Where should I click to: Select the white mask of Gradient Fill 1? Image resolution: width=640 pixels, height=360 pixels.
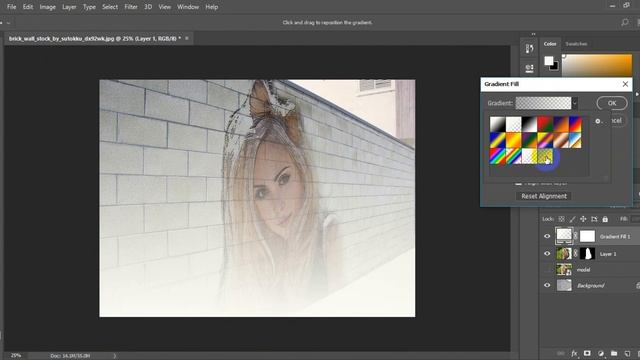click(x=587, y=236)
